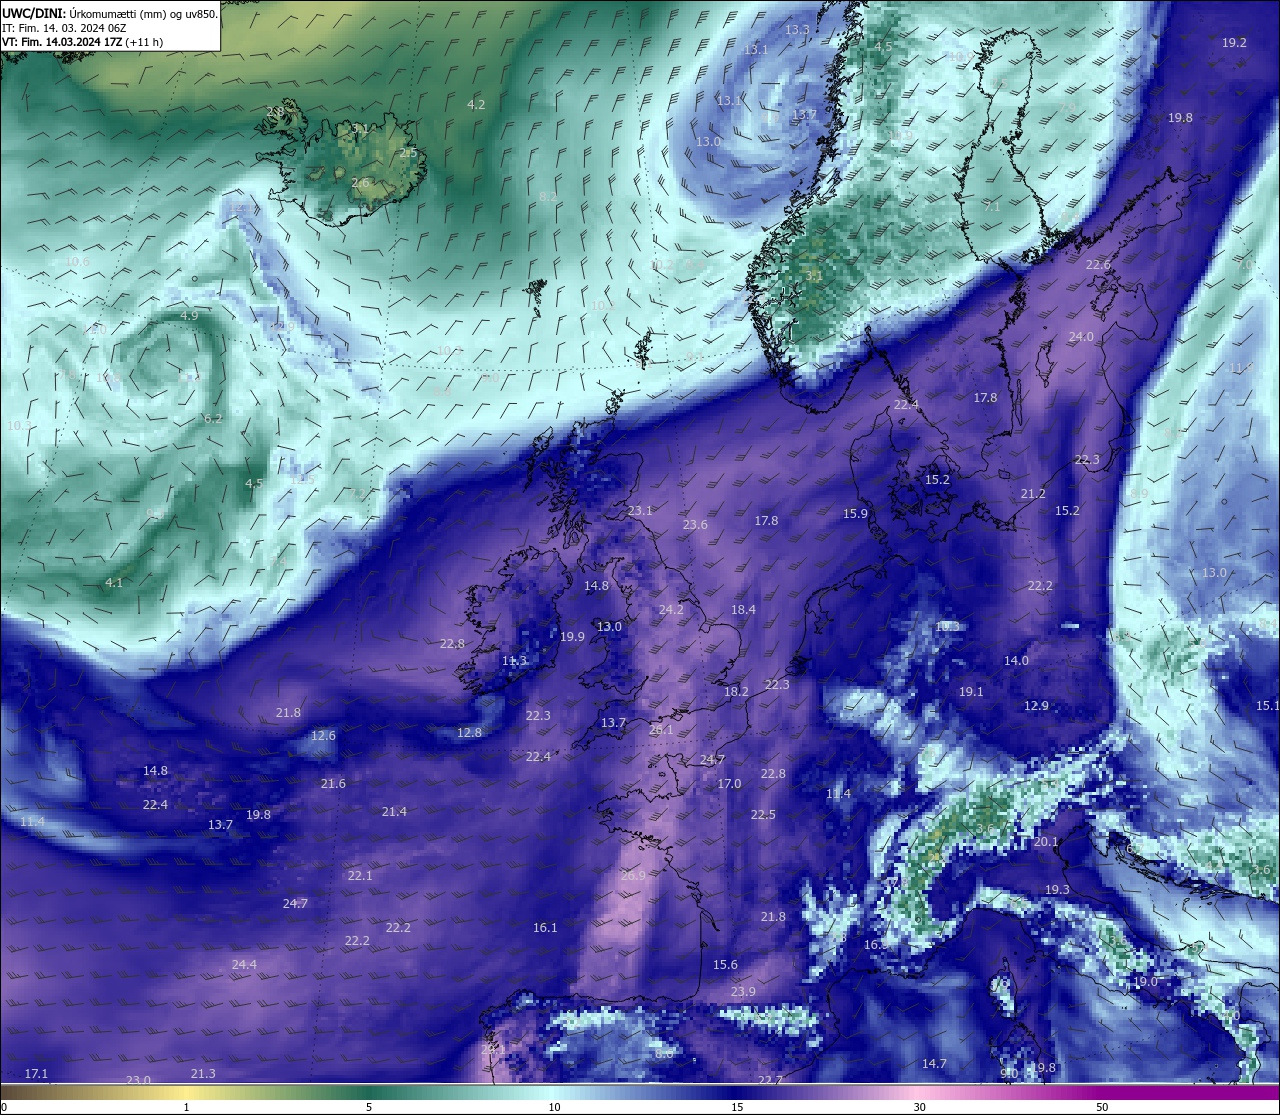This screenshot has height=1115, width=1280.
Task: Click the 19.9 value in the Irish Sea
Action: tap(572, 637)
